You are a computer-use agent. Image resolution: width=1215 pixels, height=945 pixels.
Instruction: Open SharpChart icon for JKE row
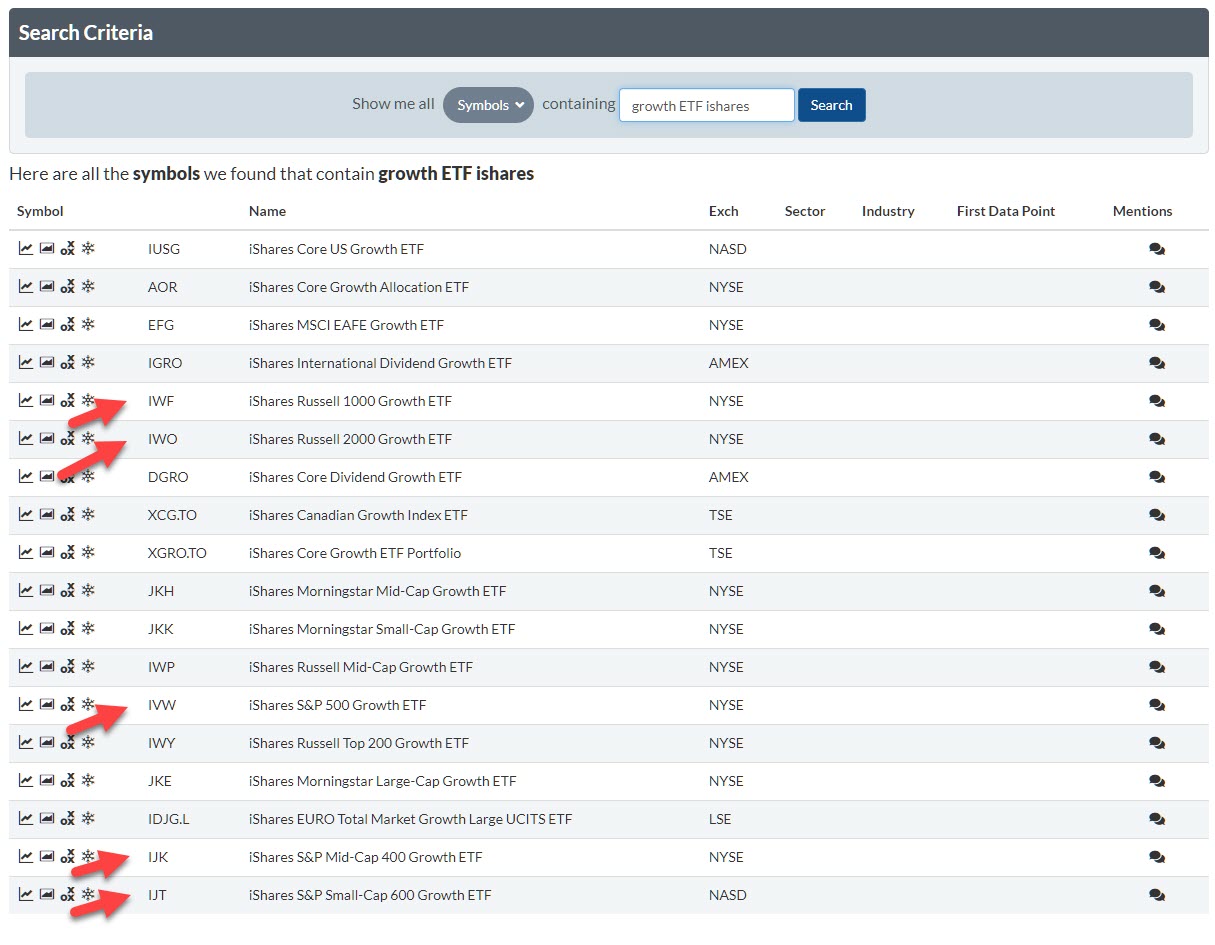[26, 781]
